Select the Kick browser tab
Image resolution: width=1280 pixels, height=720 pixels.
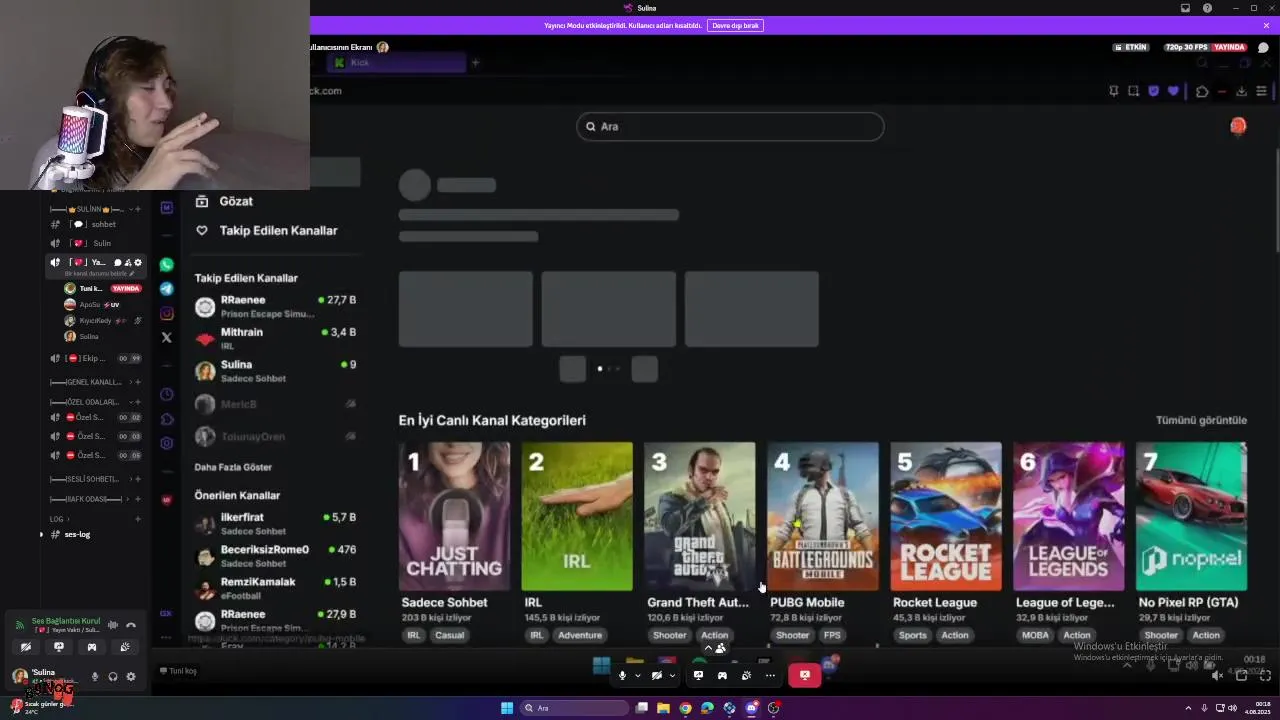pyautogui.click(x=398, y=63)
